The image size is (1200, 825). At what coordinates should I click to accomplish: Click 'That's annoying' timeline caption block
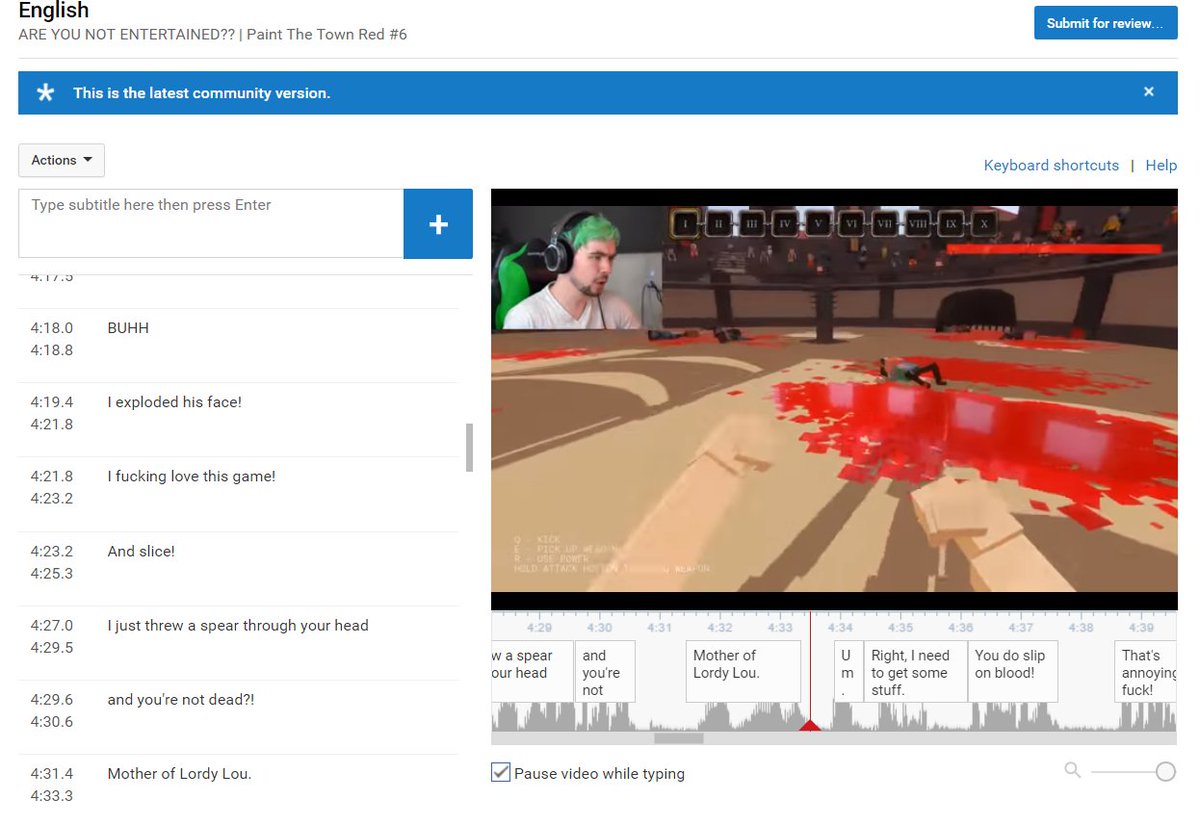[1146, 671]
